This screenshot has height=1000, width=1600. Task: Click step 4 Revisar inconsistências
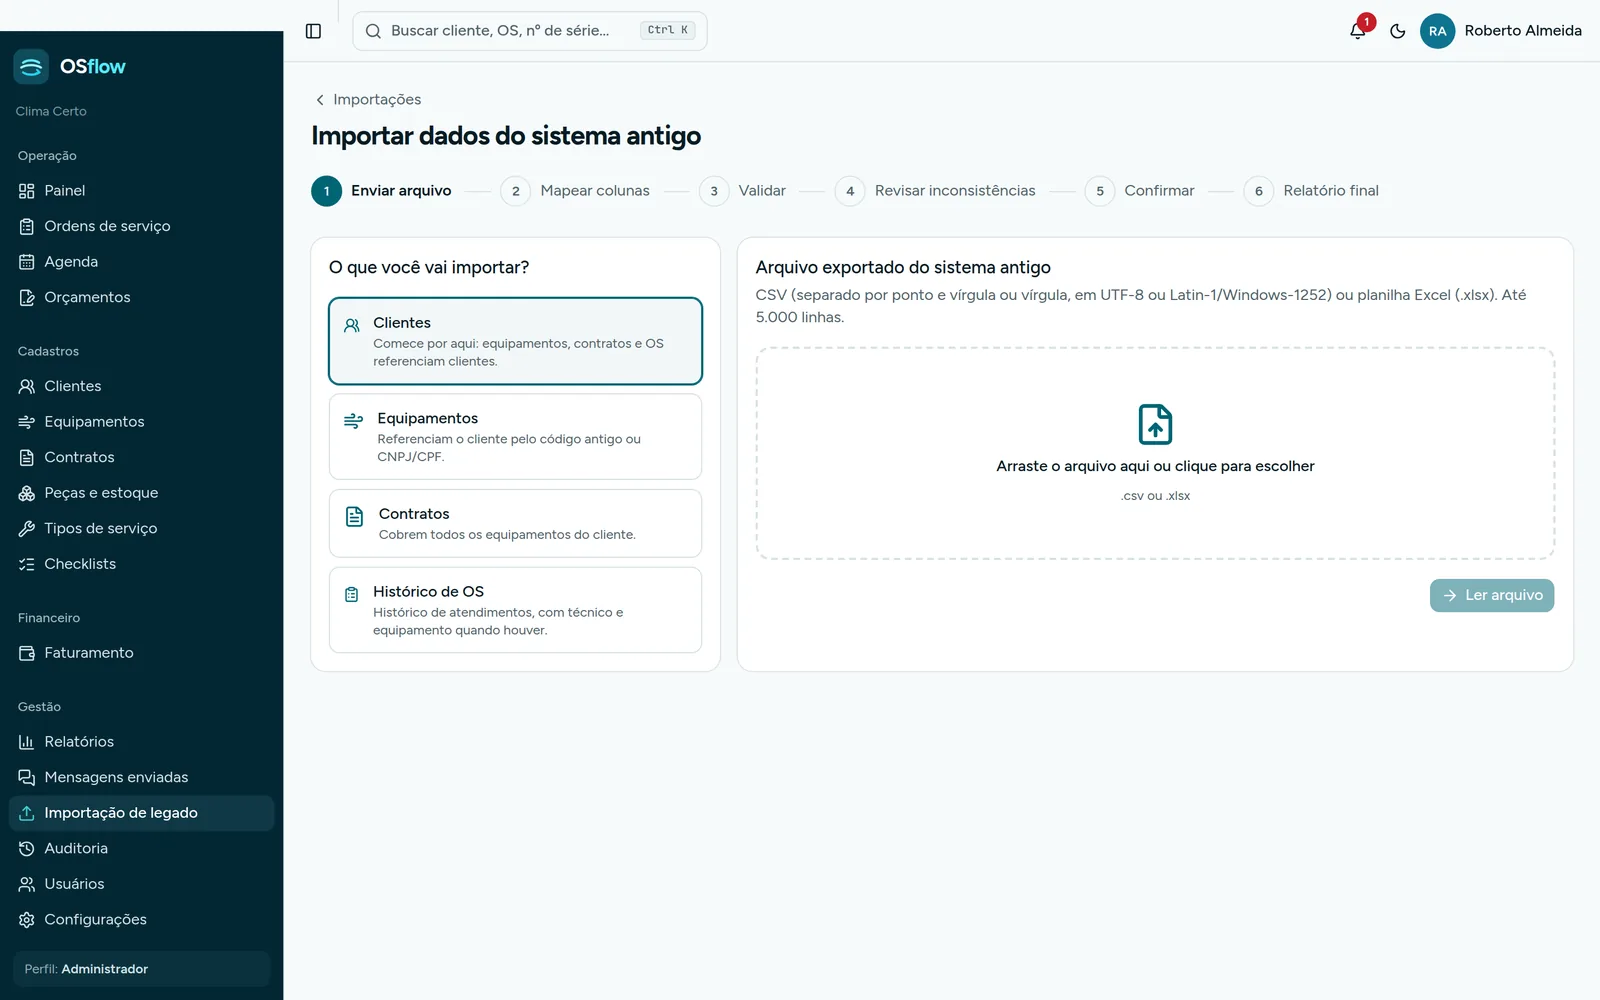click(935, 191)
